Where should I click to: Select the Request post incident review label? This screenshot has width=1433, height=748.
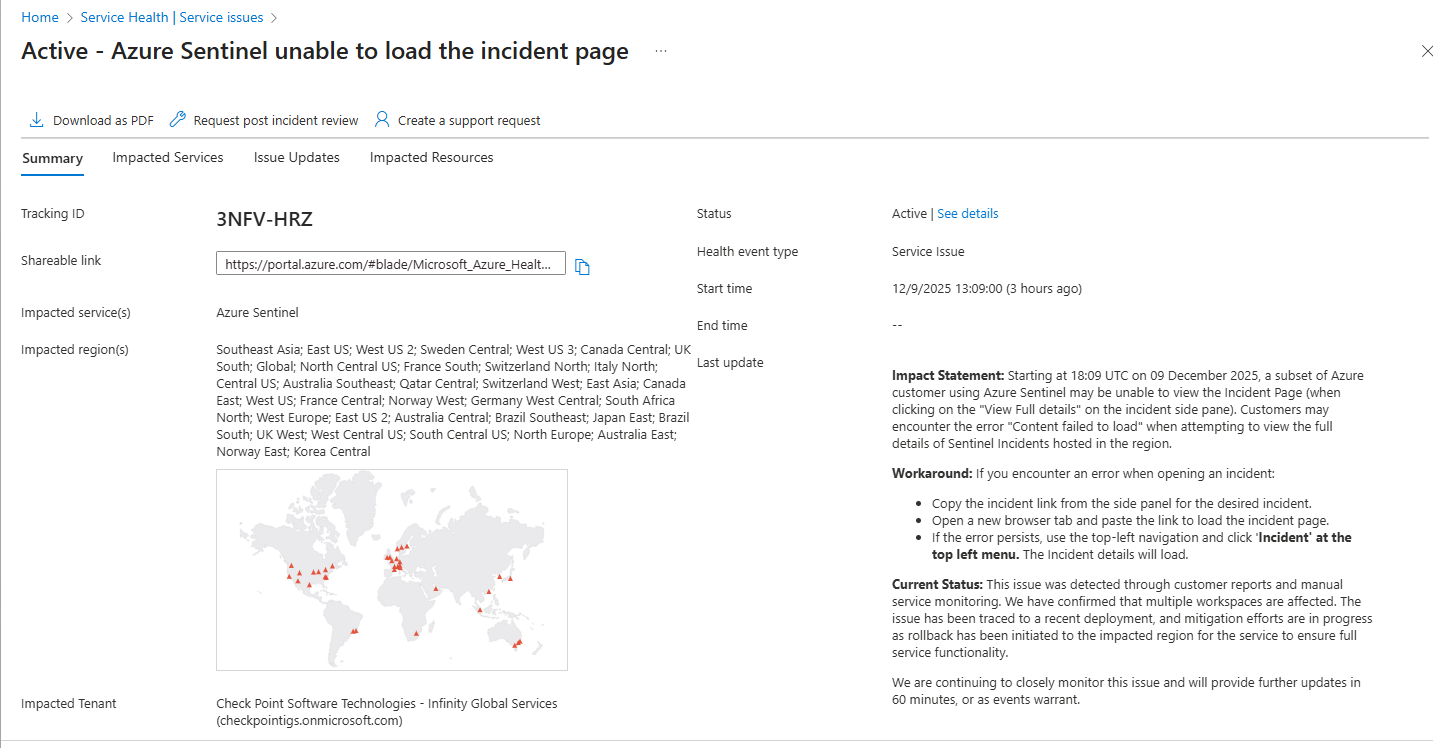coord(276,121)
